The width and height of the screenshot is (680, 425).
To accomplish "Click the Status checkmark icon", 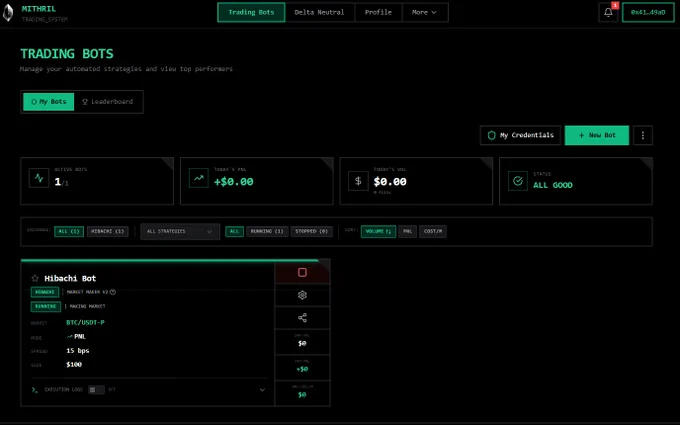I will (518, 181).
